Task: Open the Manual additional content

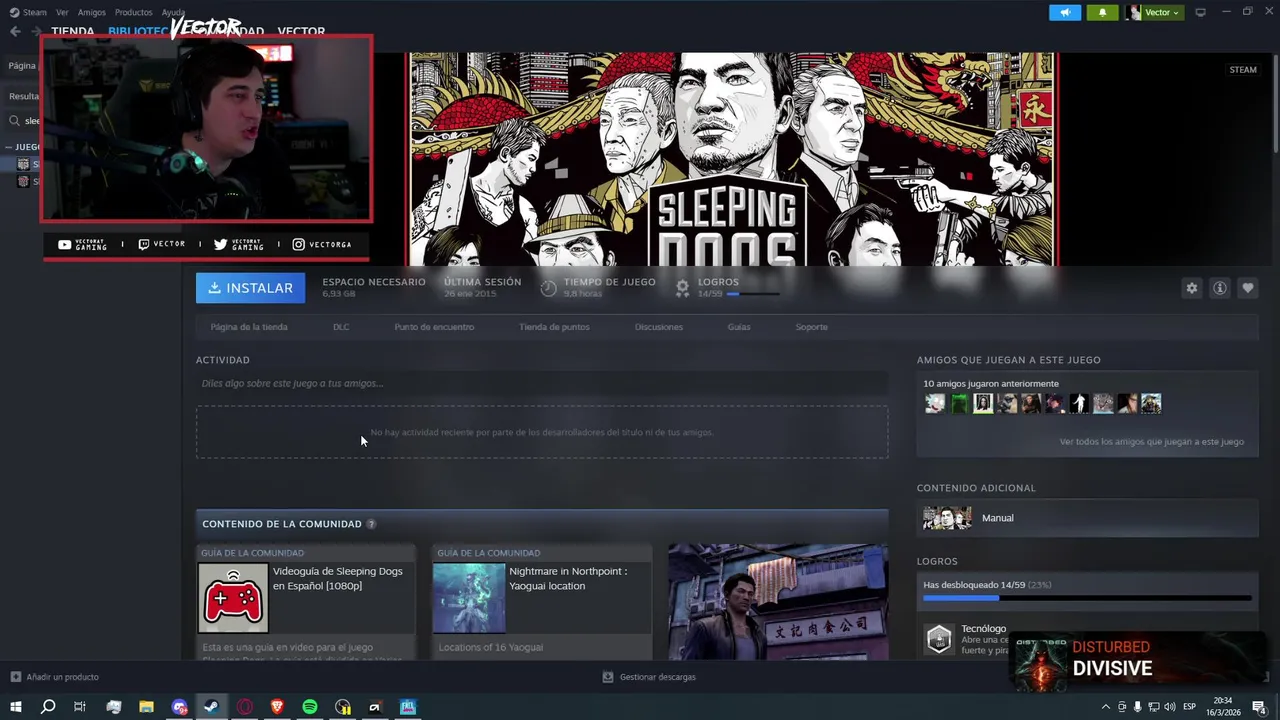Action: (1087, 518)
